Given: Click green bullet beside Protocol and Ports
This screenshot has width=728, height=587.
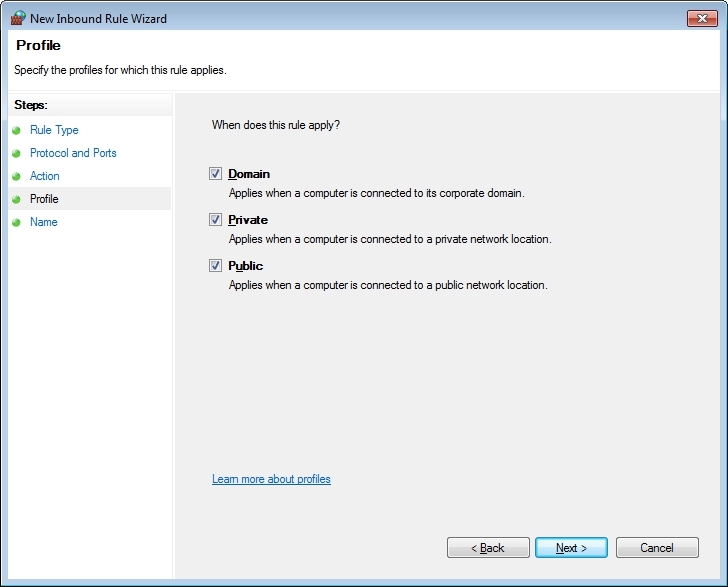Looking at the screenshot, I should 16,154.
